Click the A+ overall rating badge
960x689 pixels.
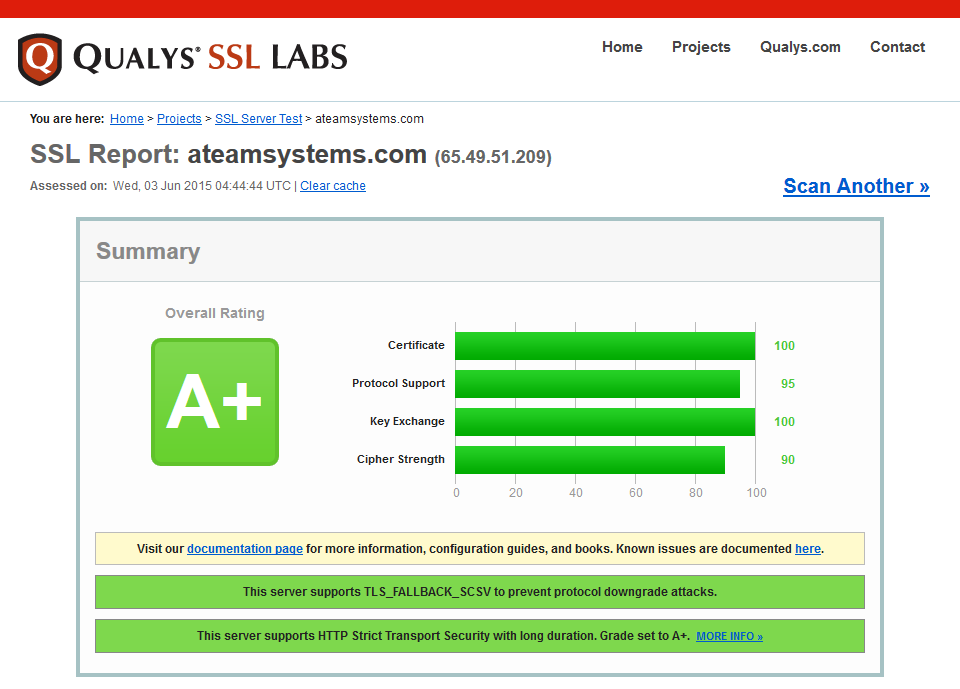click(215, 402)
